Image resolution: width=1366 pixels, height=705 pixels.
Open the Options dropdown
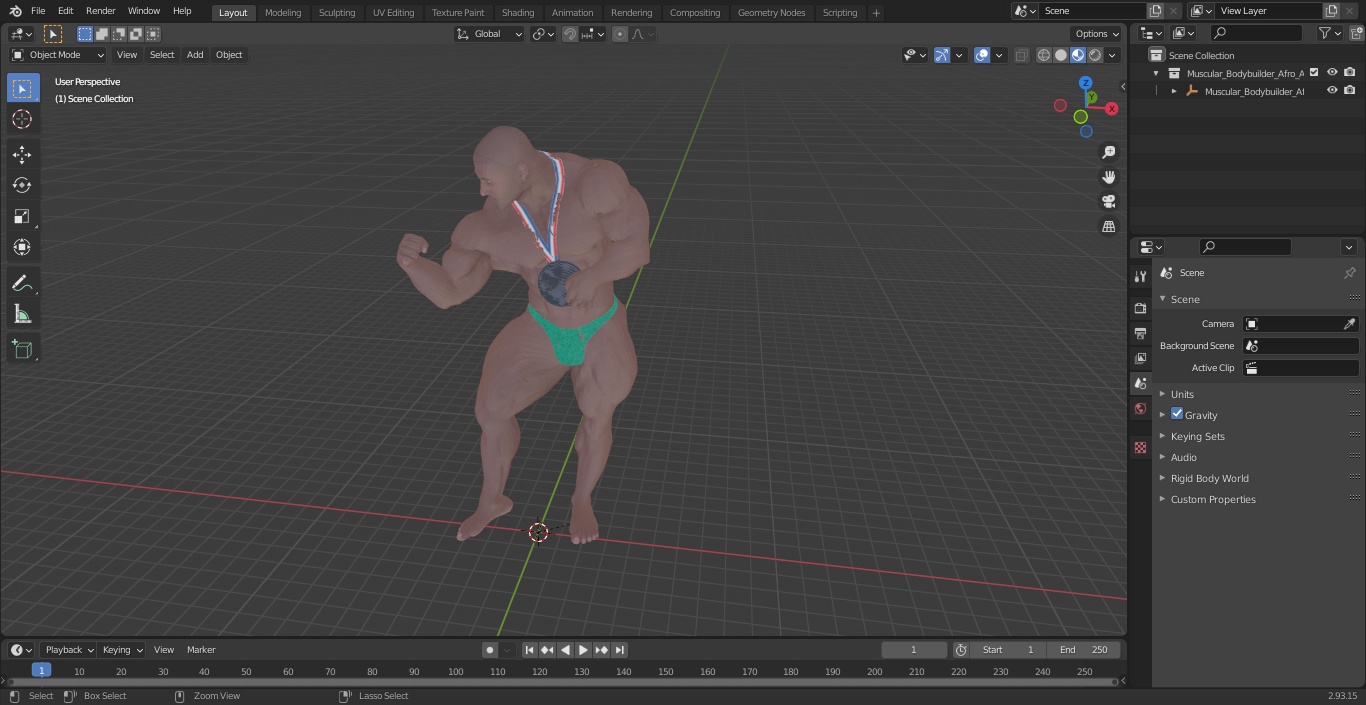(1097, 34)
